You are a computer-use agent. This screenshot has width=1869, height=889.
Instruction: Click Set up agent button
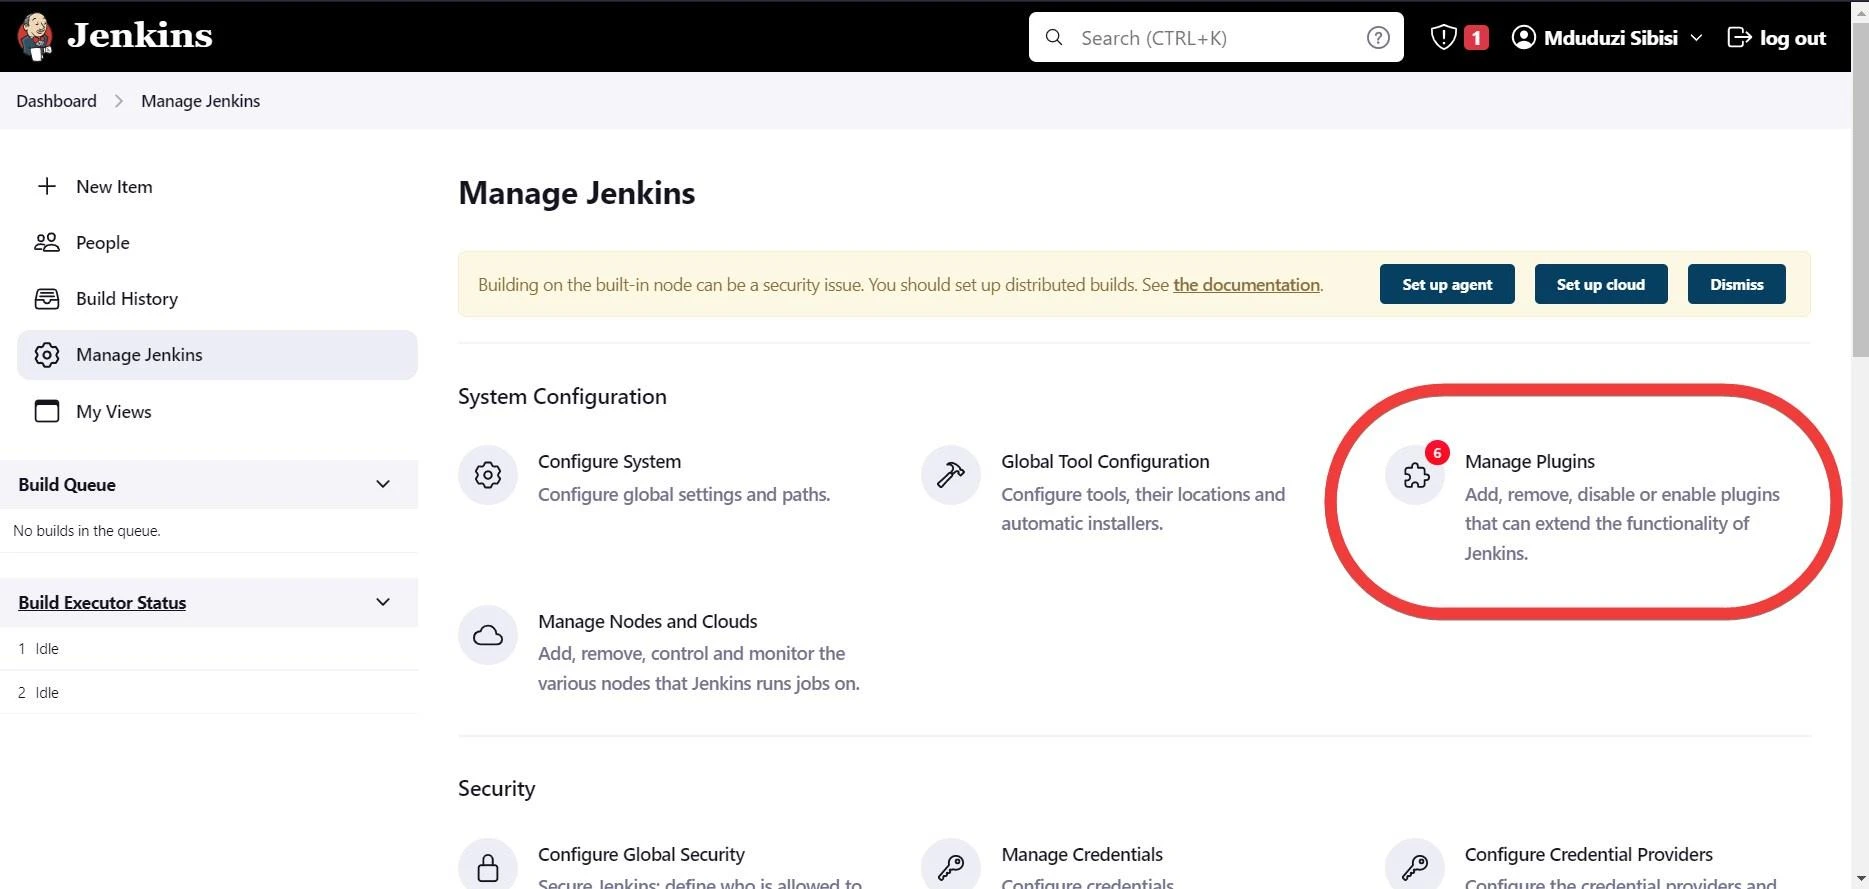tap(1447, 284)
